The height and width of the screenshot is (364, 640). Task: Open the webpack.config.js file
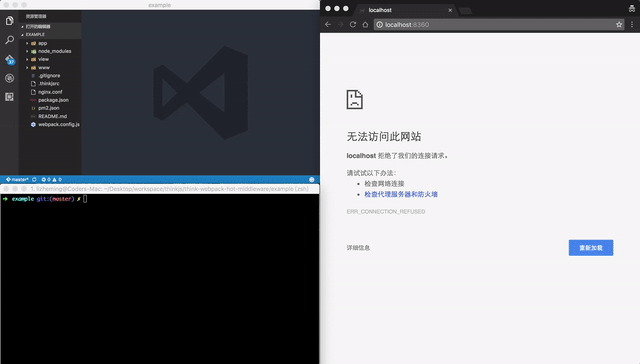pyautogui.click(x=50, y=124)
